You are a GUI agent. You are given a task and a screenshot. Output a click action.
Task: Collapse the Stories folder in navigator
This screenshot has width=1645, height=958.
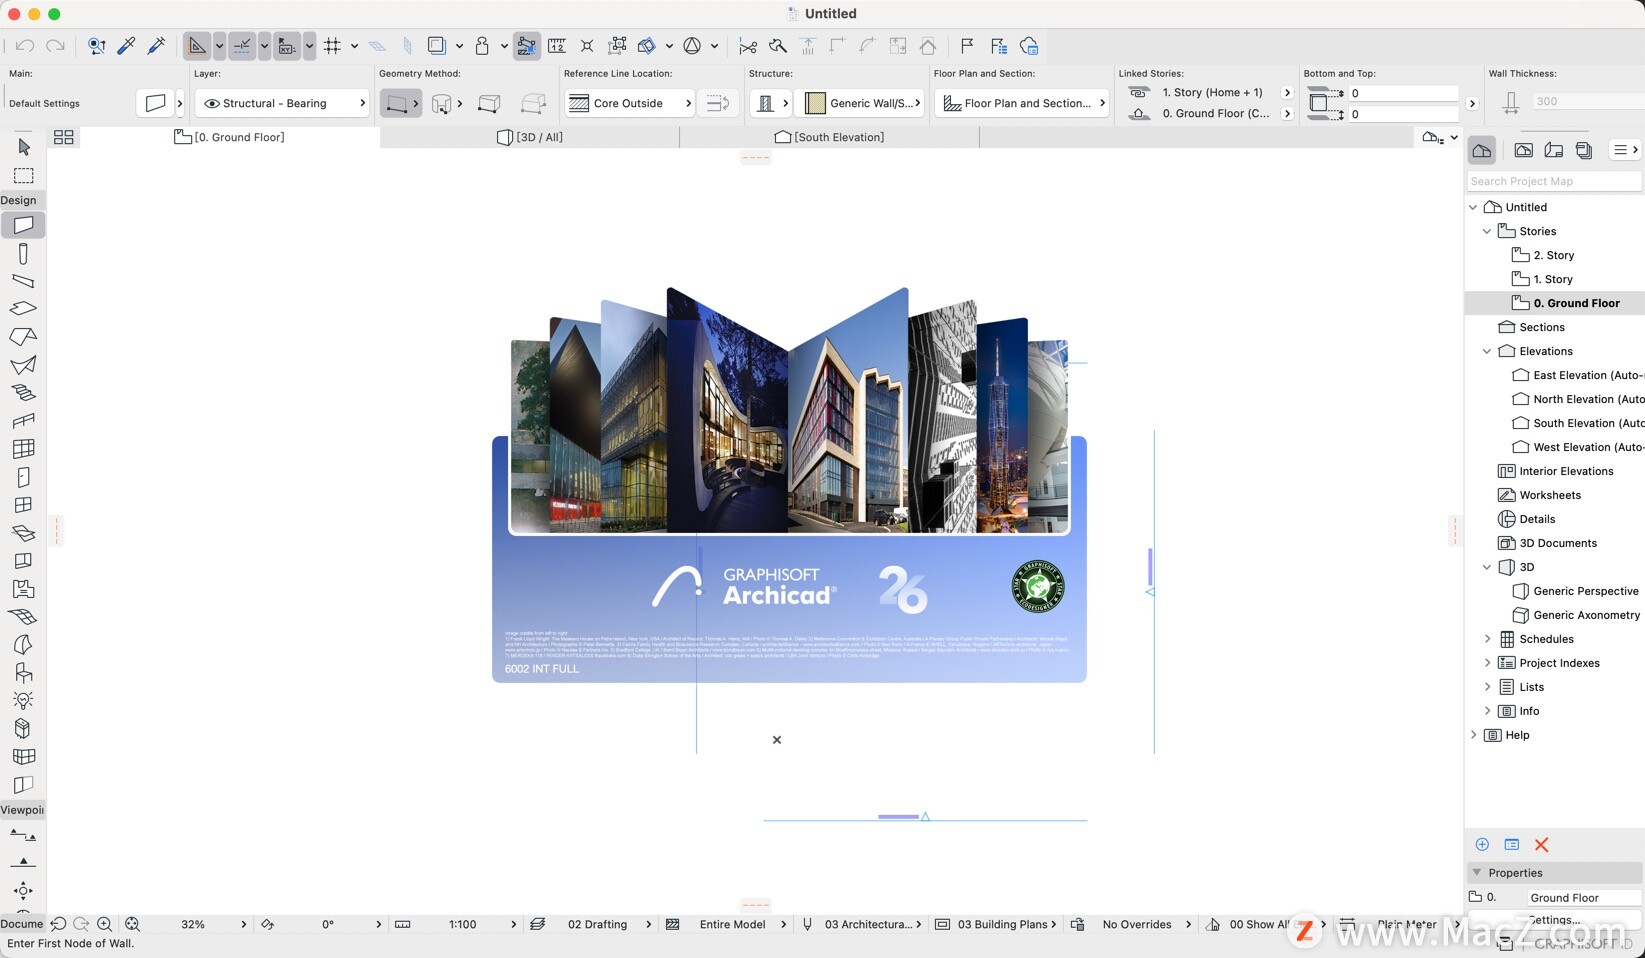pyautogui.click(x=1487, y=231)
